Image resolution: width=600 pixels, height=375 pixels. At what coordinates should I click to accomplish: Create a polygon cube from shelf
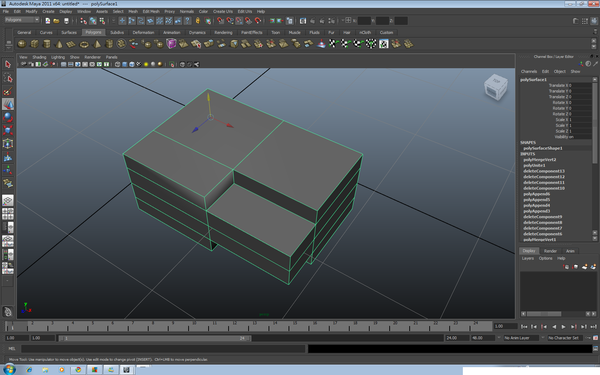pos(34,44)
